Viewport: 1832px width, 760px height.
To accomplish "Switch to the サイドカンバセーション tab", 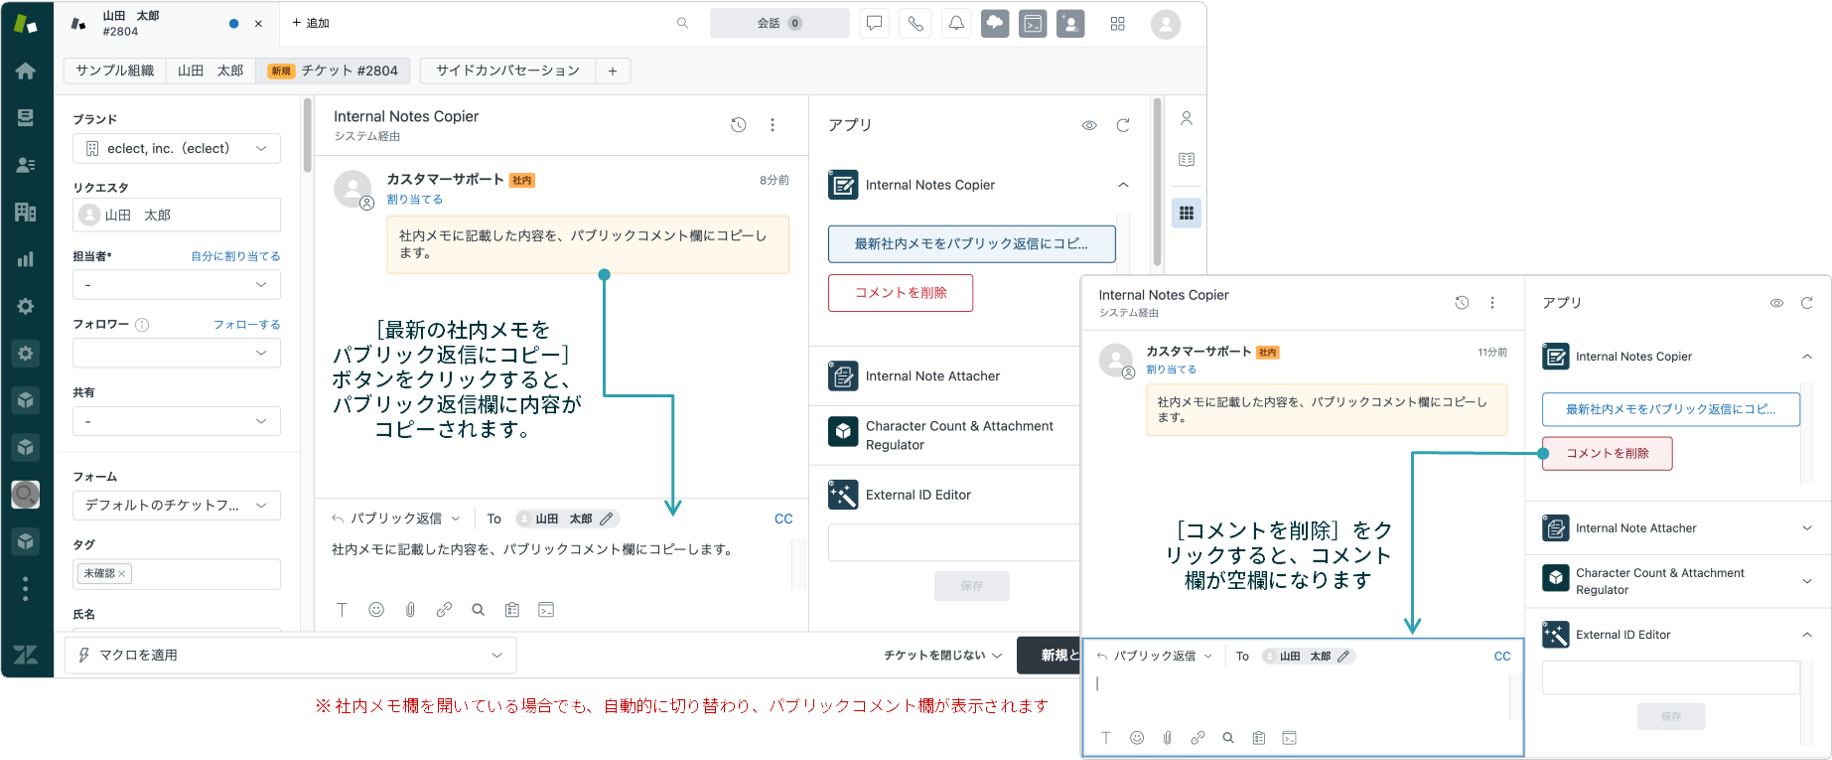I will click(508, 71).
